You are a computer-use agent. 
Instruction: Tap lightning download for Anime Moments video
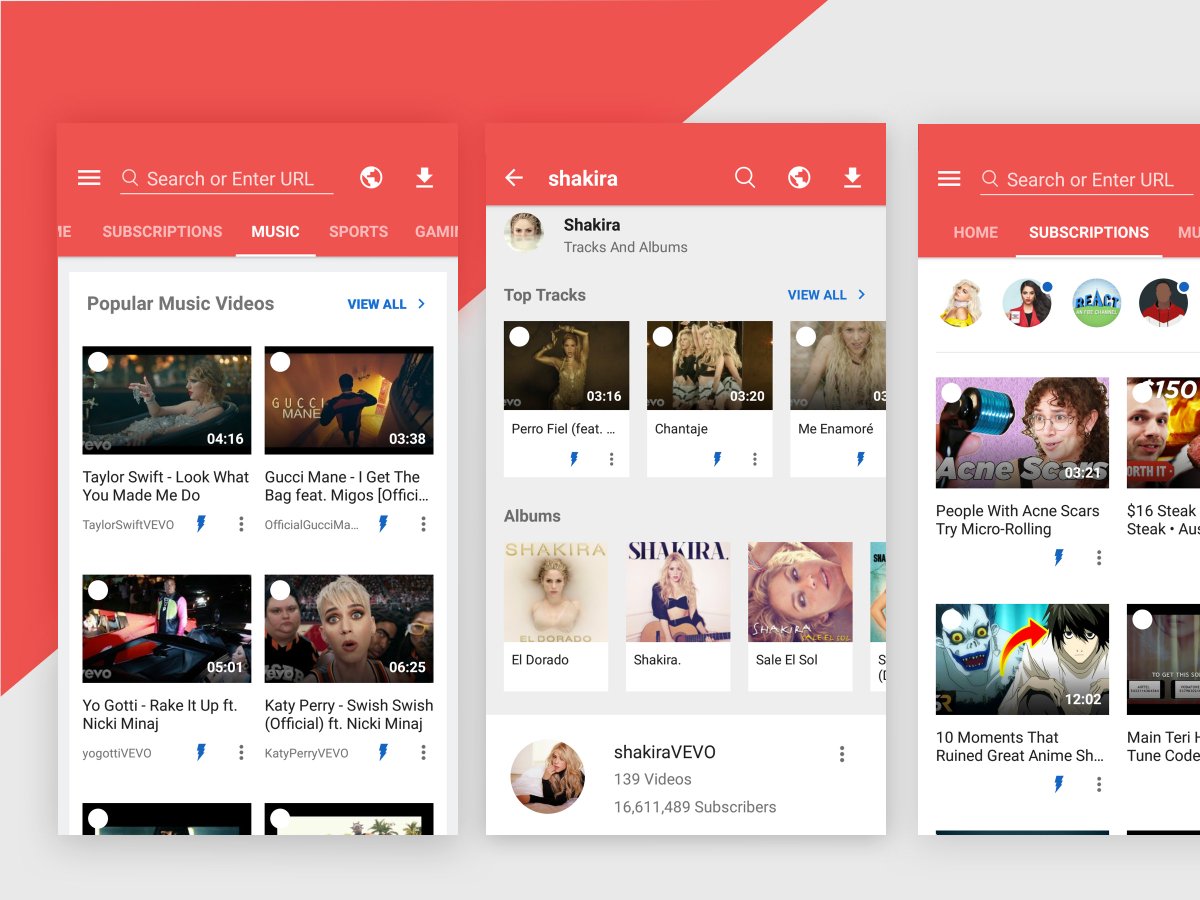click(1059, 784)
